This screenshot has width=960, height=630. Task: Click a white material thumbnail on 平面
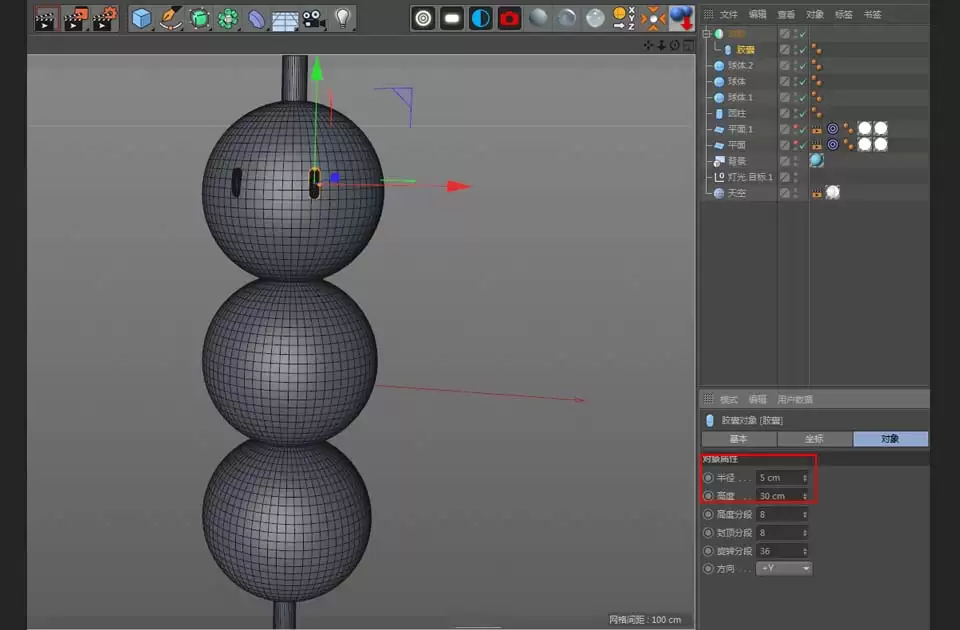click(x=866, y=145)
